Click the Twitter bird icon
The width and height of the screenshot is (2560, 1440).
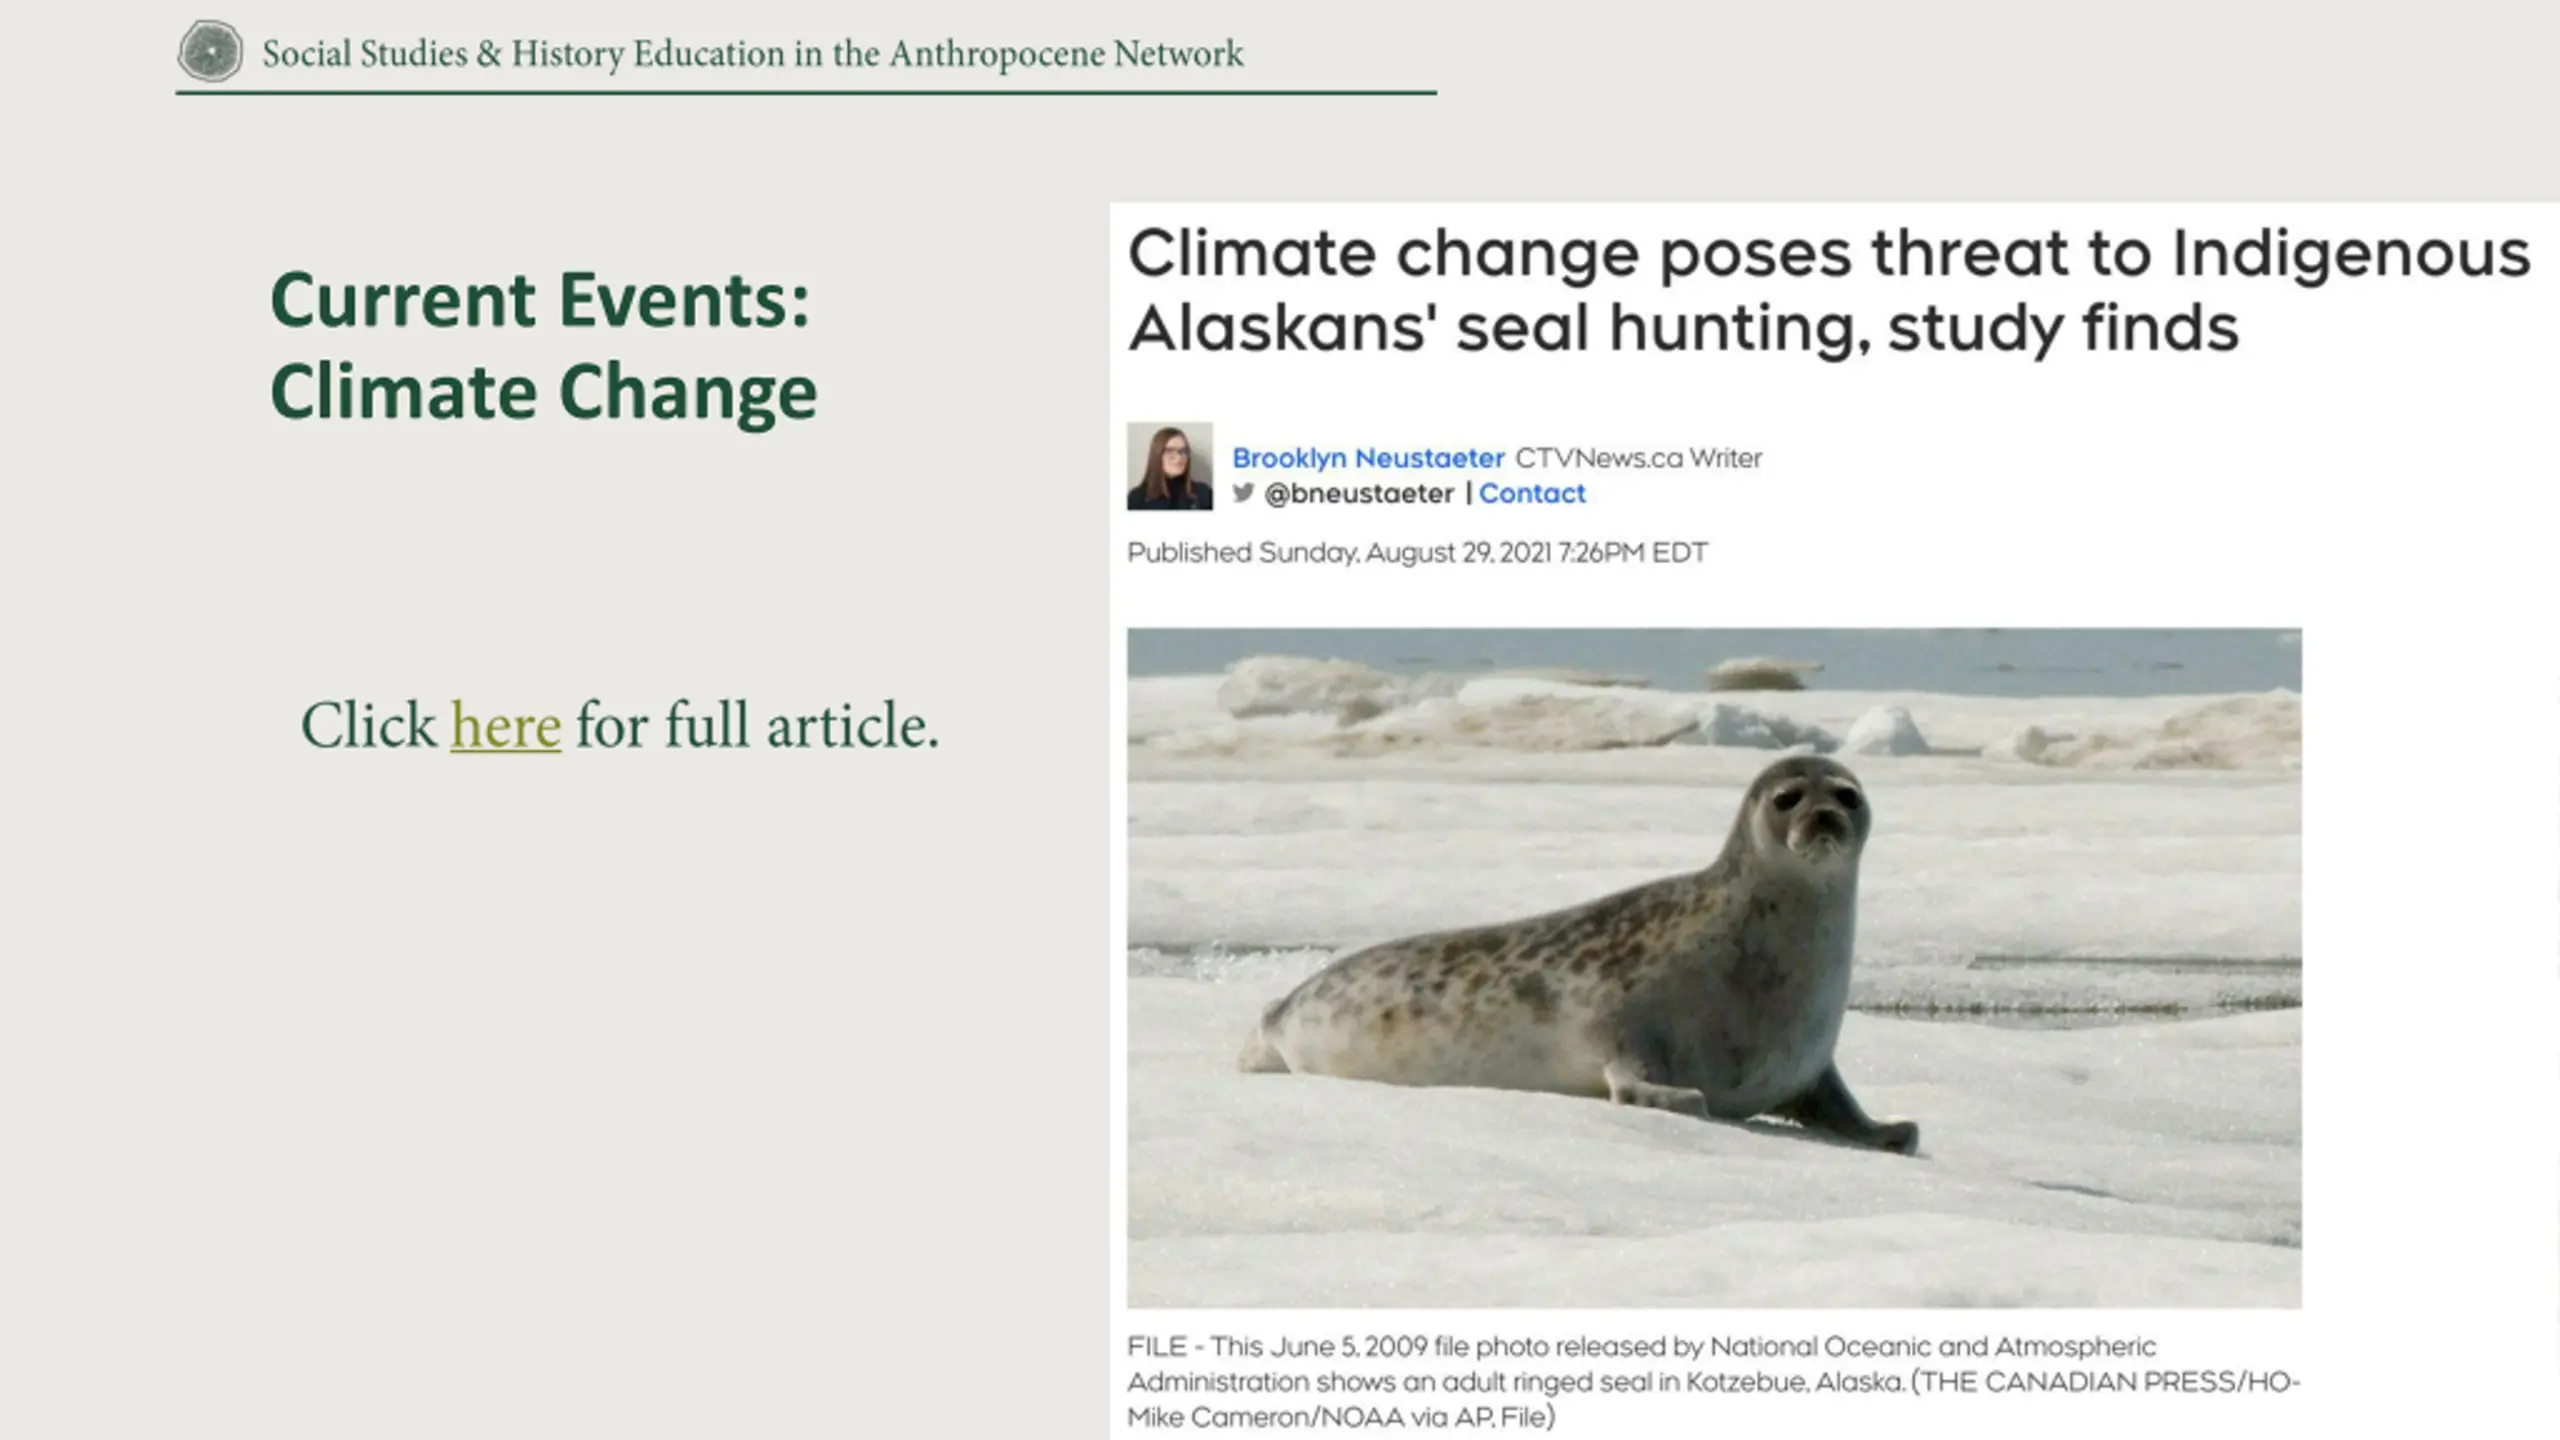pyautogui.click(x=1243, y=492)
